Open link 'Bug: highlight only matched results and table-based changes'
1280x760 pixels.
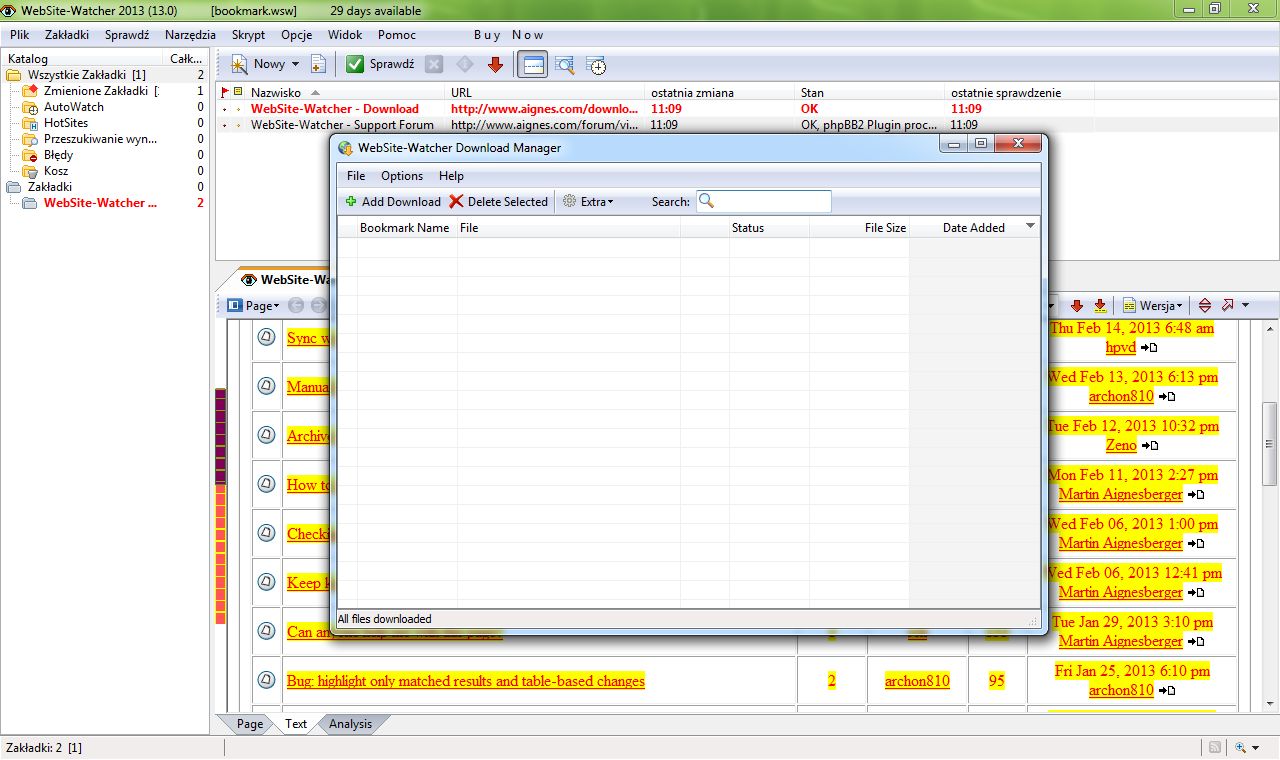[x=466, y=681]
